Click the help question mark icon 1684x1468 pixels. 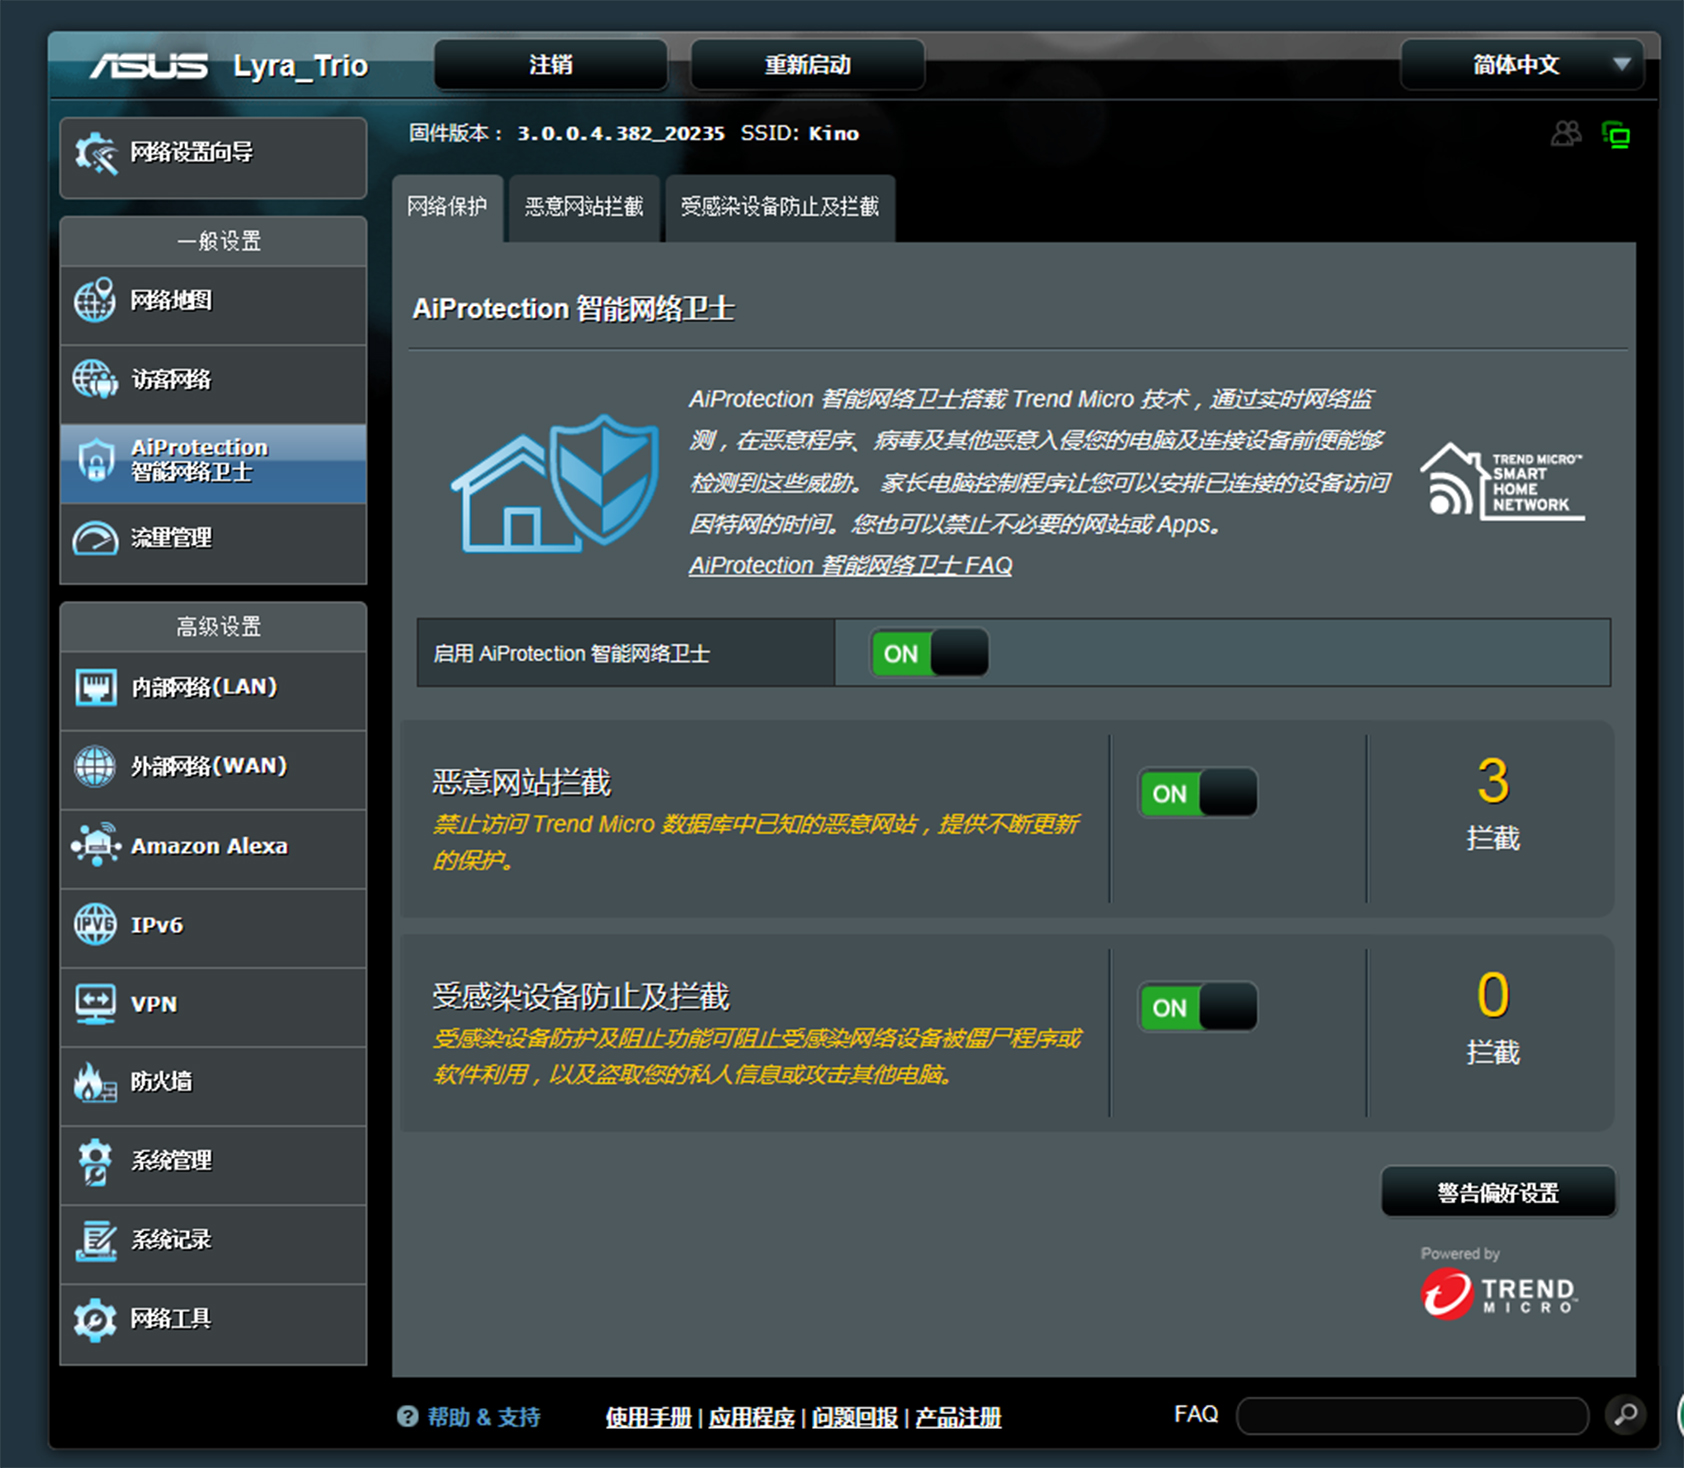[x=407, y=1416]
